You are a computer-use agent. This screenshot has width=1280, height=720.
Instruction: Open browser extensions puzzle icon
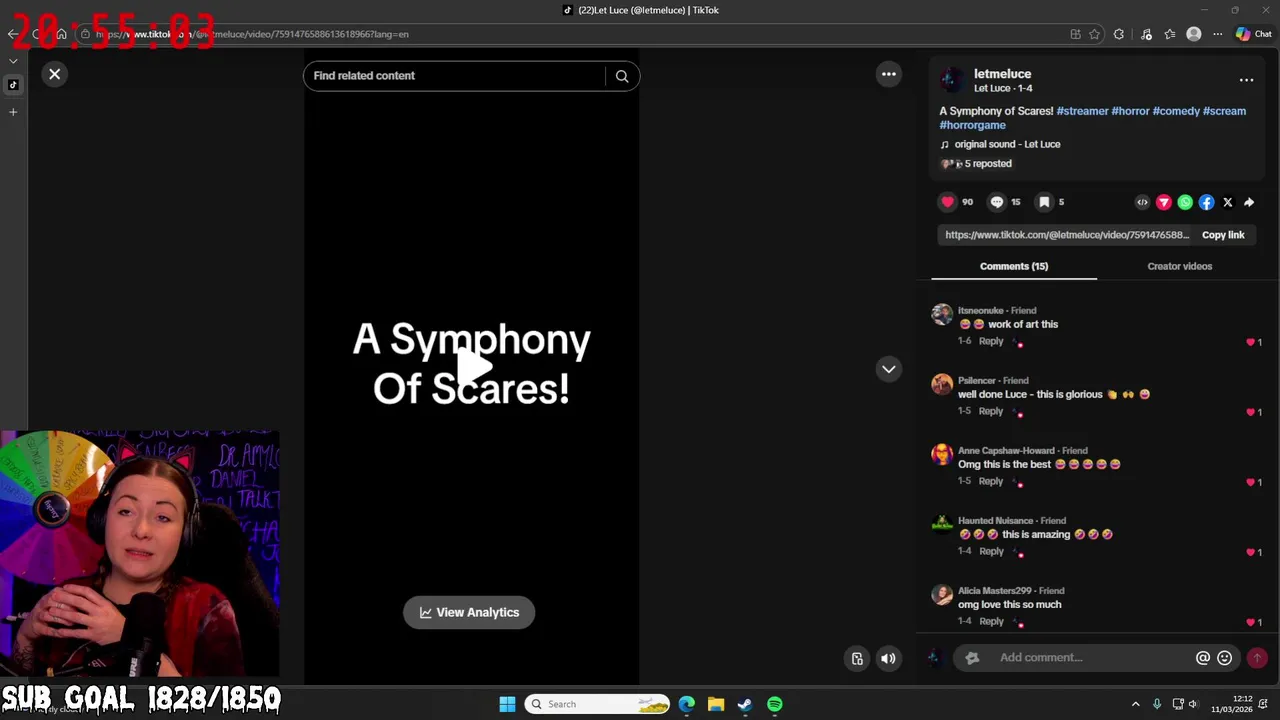1118,34
